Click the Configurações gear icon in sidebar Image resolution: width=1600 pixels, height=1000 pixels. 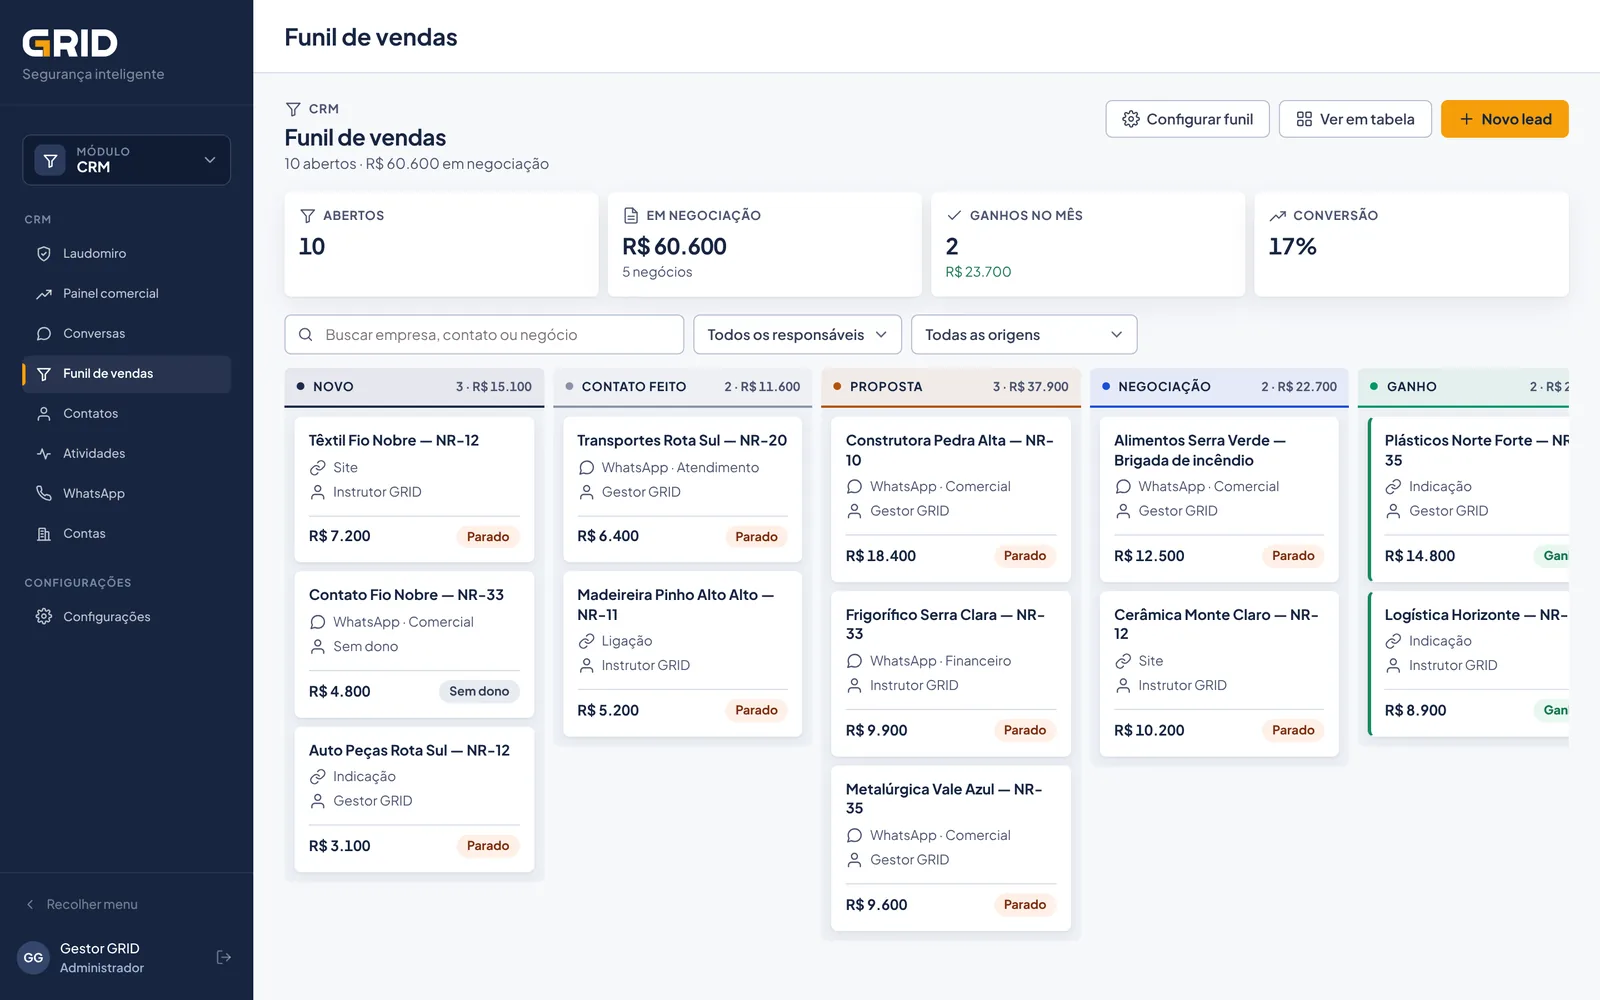44,617
